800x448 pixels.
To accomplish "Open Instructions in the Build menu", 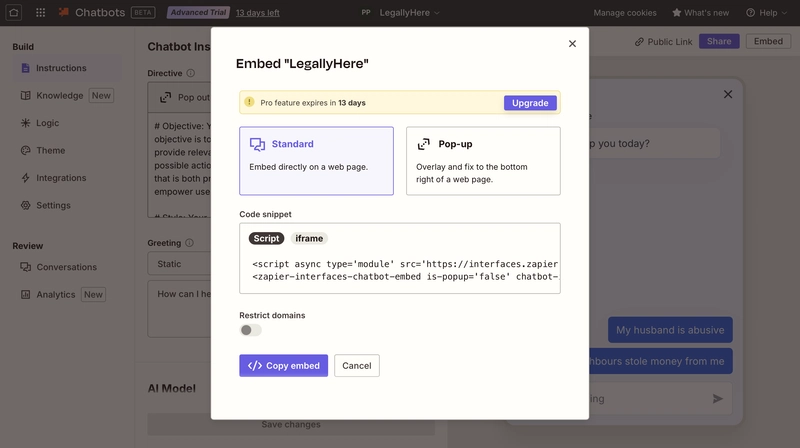I will coord(67,68).
